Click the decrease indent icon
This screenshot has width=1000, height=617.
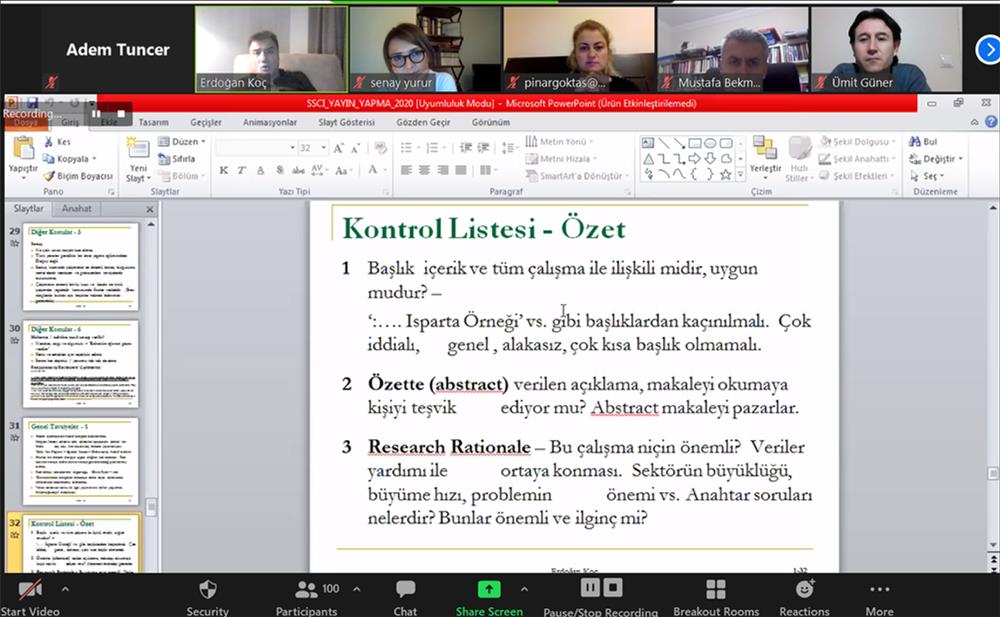(466, 148)
